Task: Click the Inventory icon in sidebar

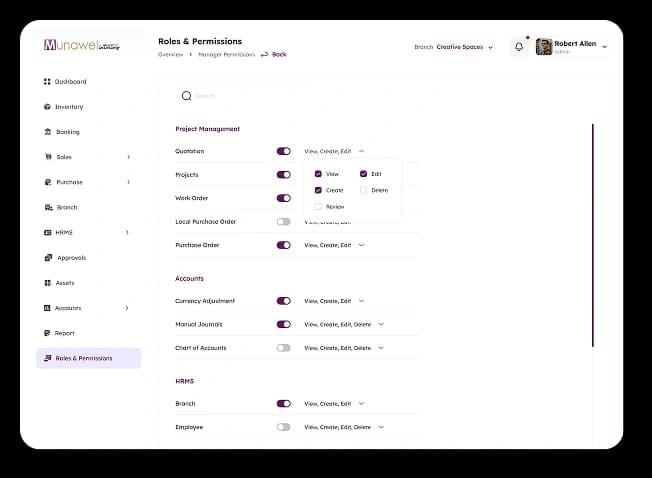Action: tap(47, 107)
